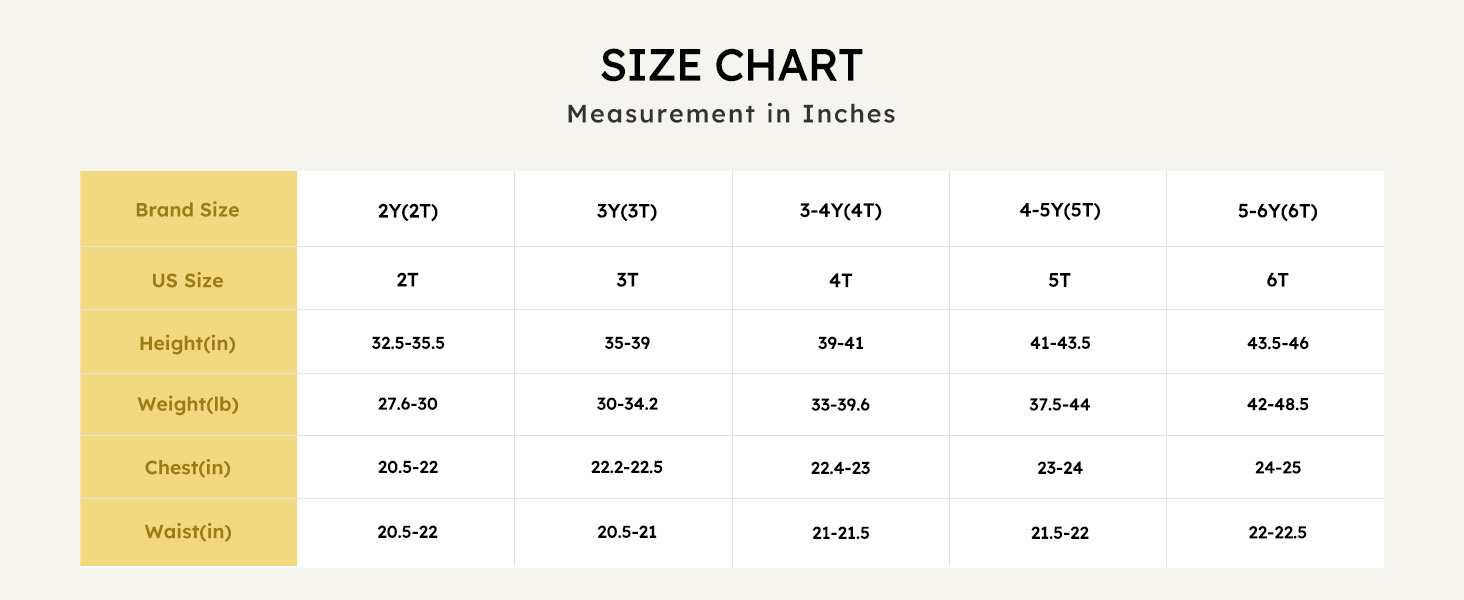Select the 3-4Y(4T) brand size cell
This screenshot has height=600, width=1464.
pyautogui.click(x=840, y=211)
